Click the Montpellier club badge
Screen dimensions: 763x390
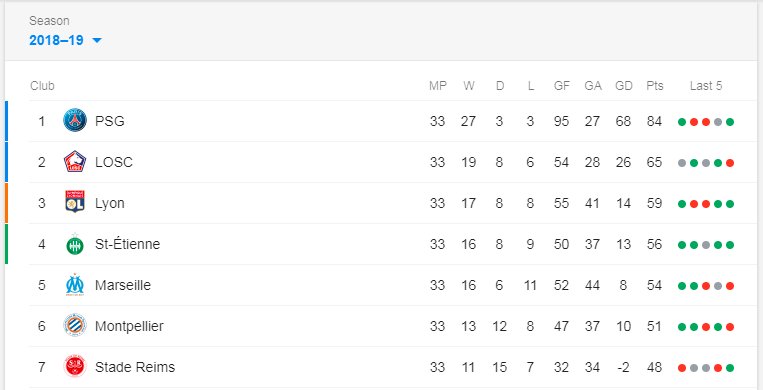pyautogui.click(x=75, y=326)
